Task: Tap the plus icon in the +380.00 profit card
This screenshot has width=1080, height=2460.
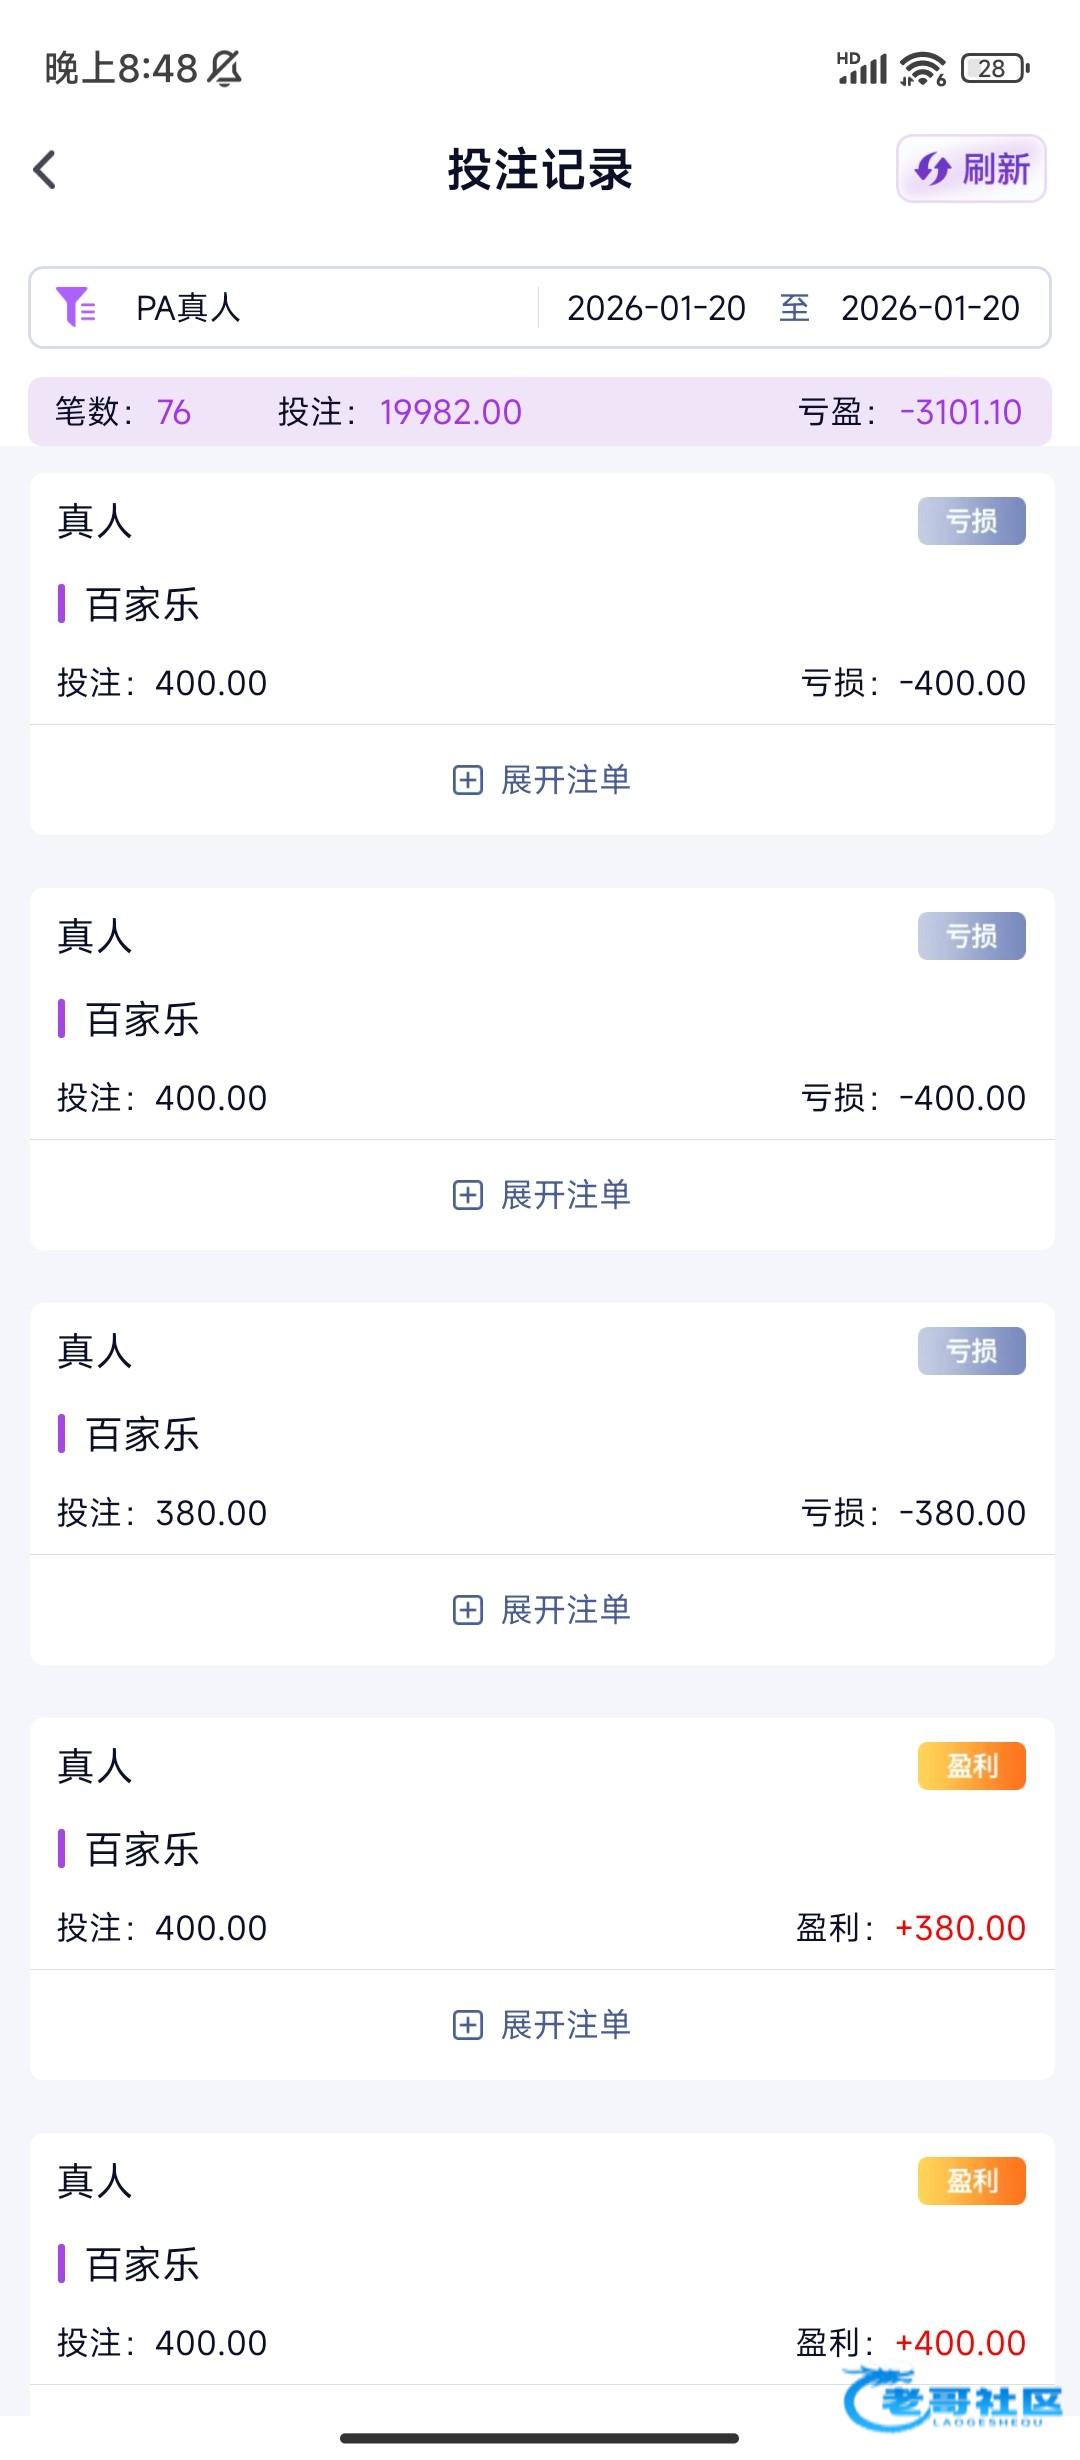Action: click(468, 2025)
